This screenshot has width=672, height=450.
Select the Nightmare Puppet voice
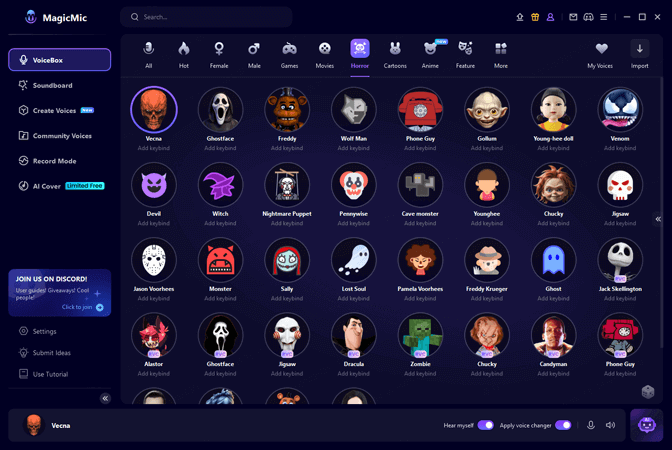pos(287,185)
